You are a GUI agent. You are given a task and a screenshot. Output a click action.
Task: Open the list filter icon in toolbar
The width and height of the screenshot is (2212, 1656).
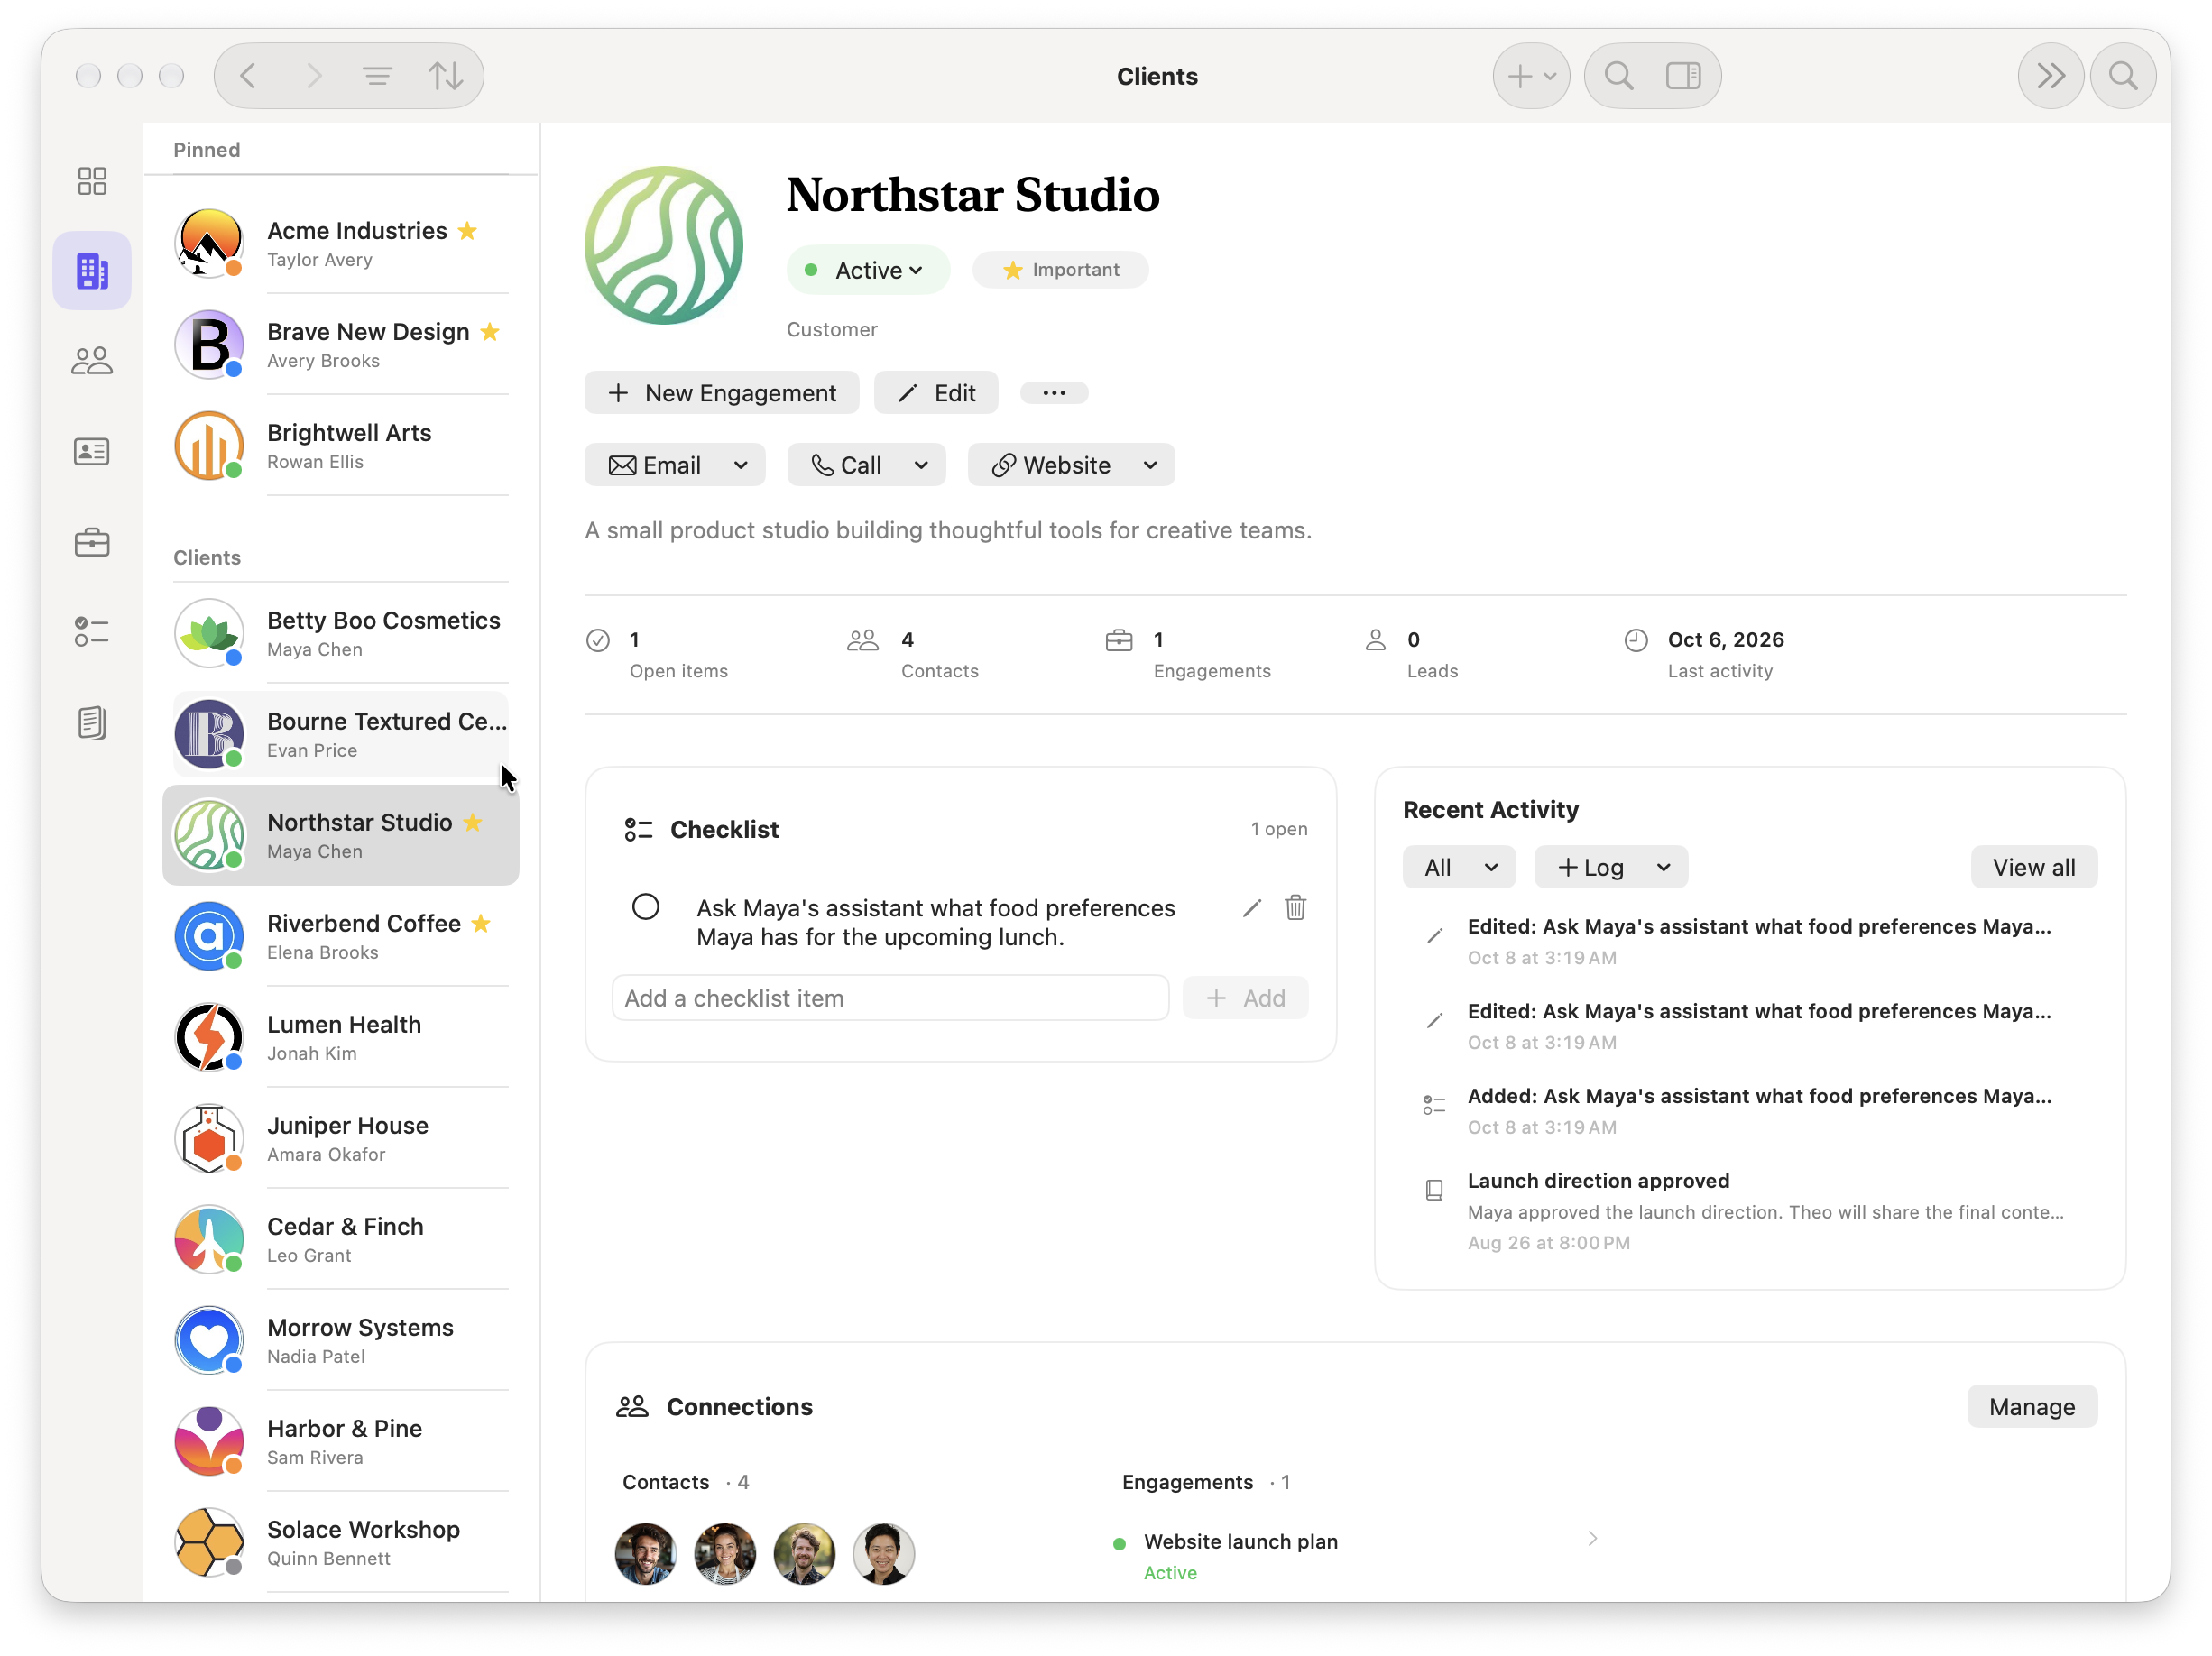tap(377, 76)
